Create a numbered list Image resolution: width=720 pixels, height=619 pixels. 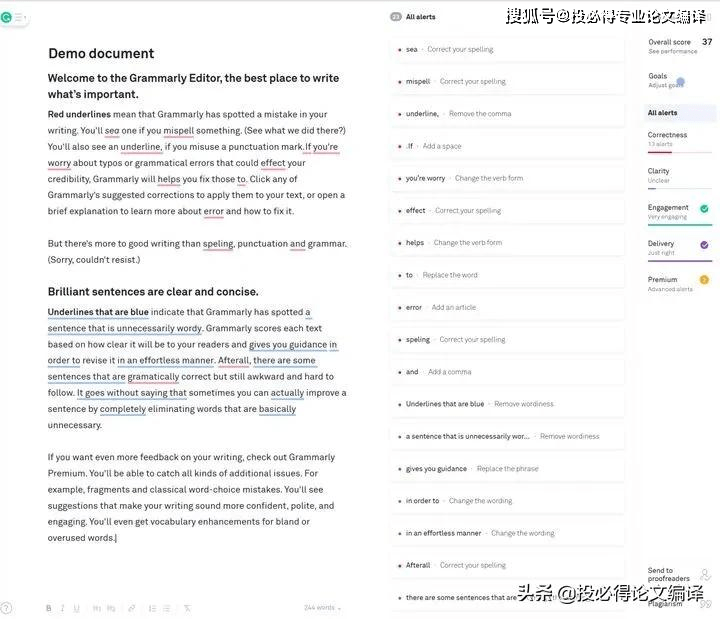pyautogui.click(x=152, y=608)
